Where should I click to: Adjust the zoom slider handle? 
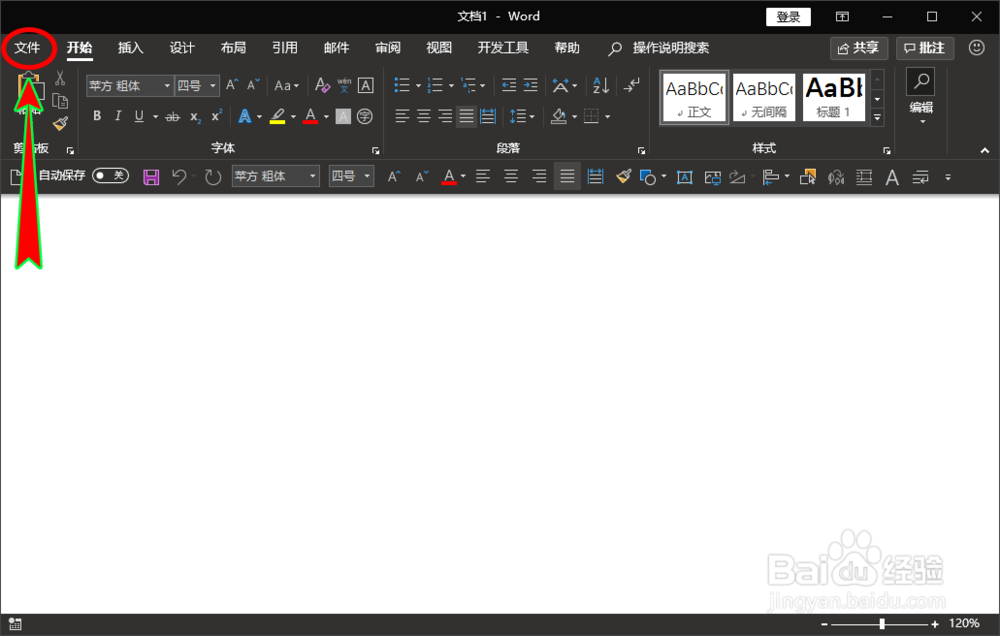(x=882, y=624)
